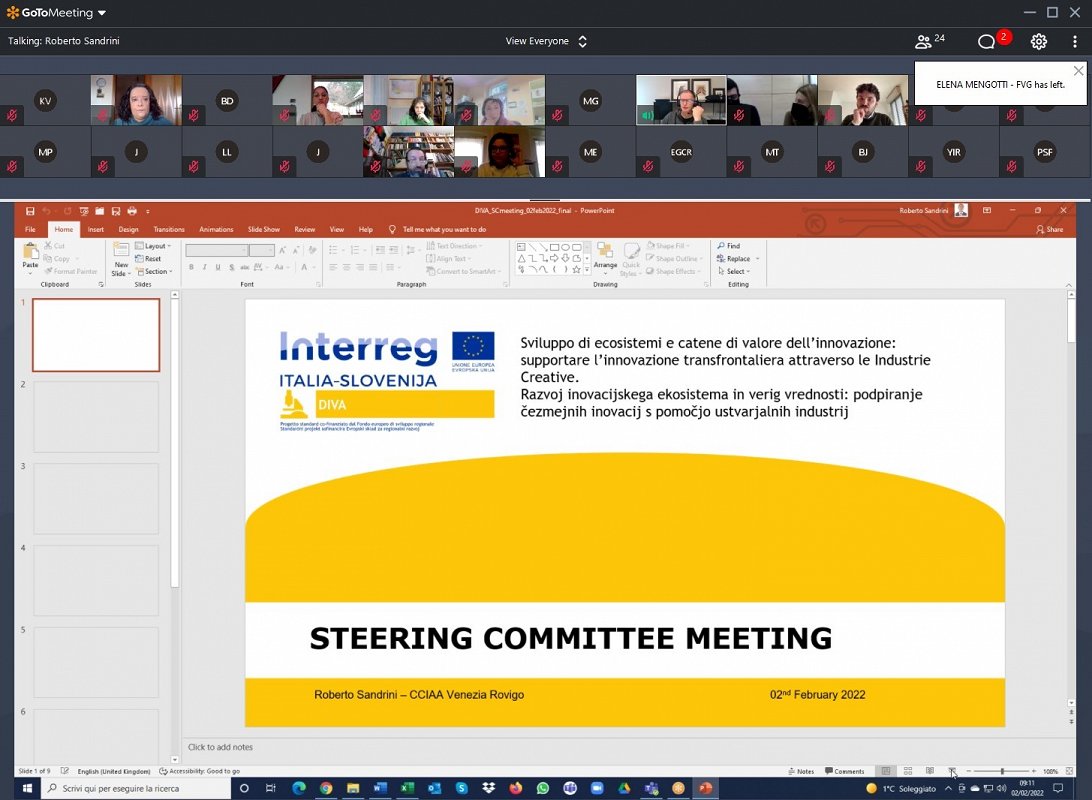The height and width of the screenshot is (800, 1092).
Task: Open the Transitions ribbon tab
Action: click(x=169, y=229)
